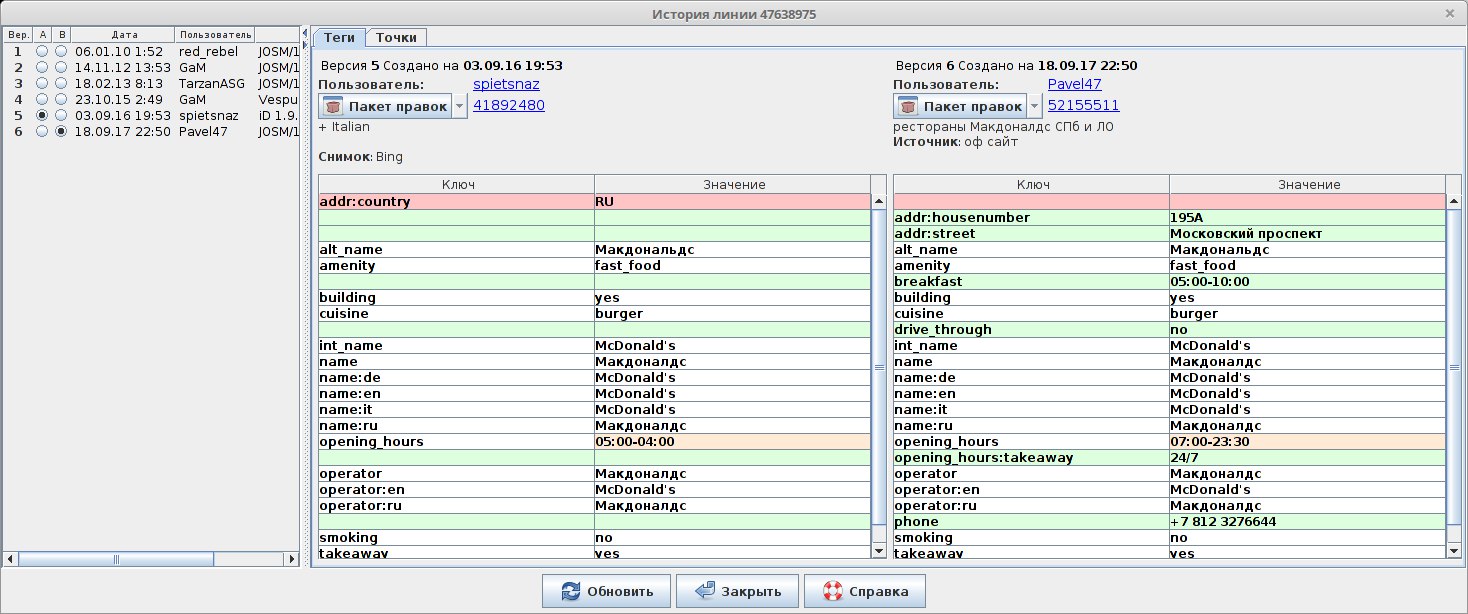This screenshot has width=1468, height=614.
Task: Choose version 2 as comparison B
Action: (61, 67)
